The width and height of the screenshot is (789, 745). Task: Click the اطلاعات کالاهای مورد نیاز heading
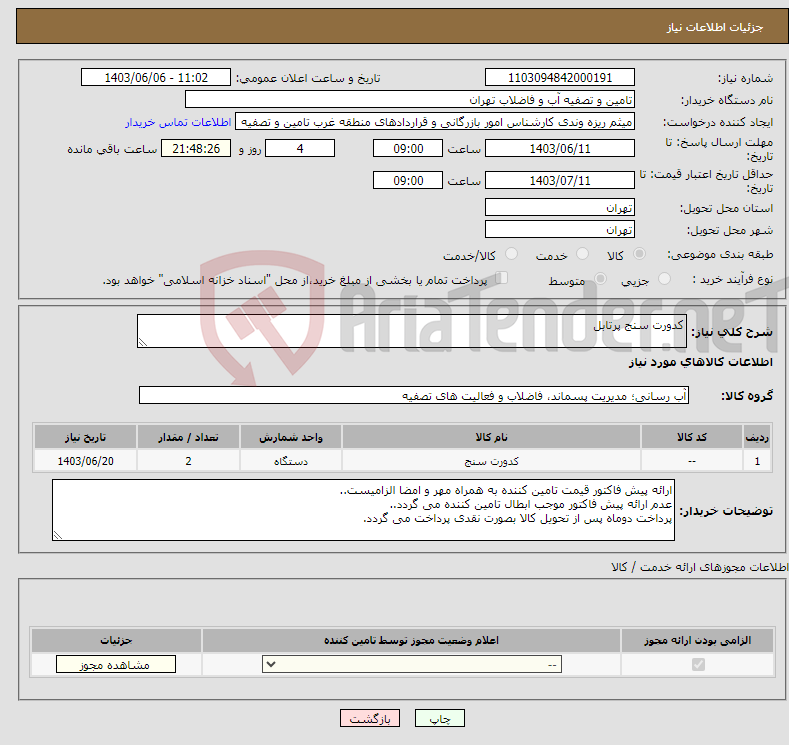tap(700, 362)
